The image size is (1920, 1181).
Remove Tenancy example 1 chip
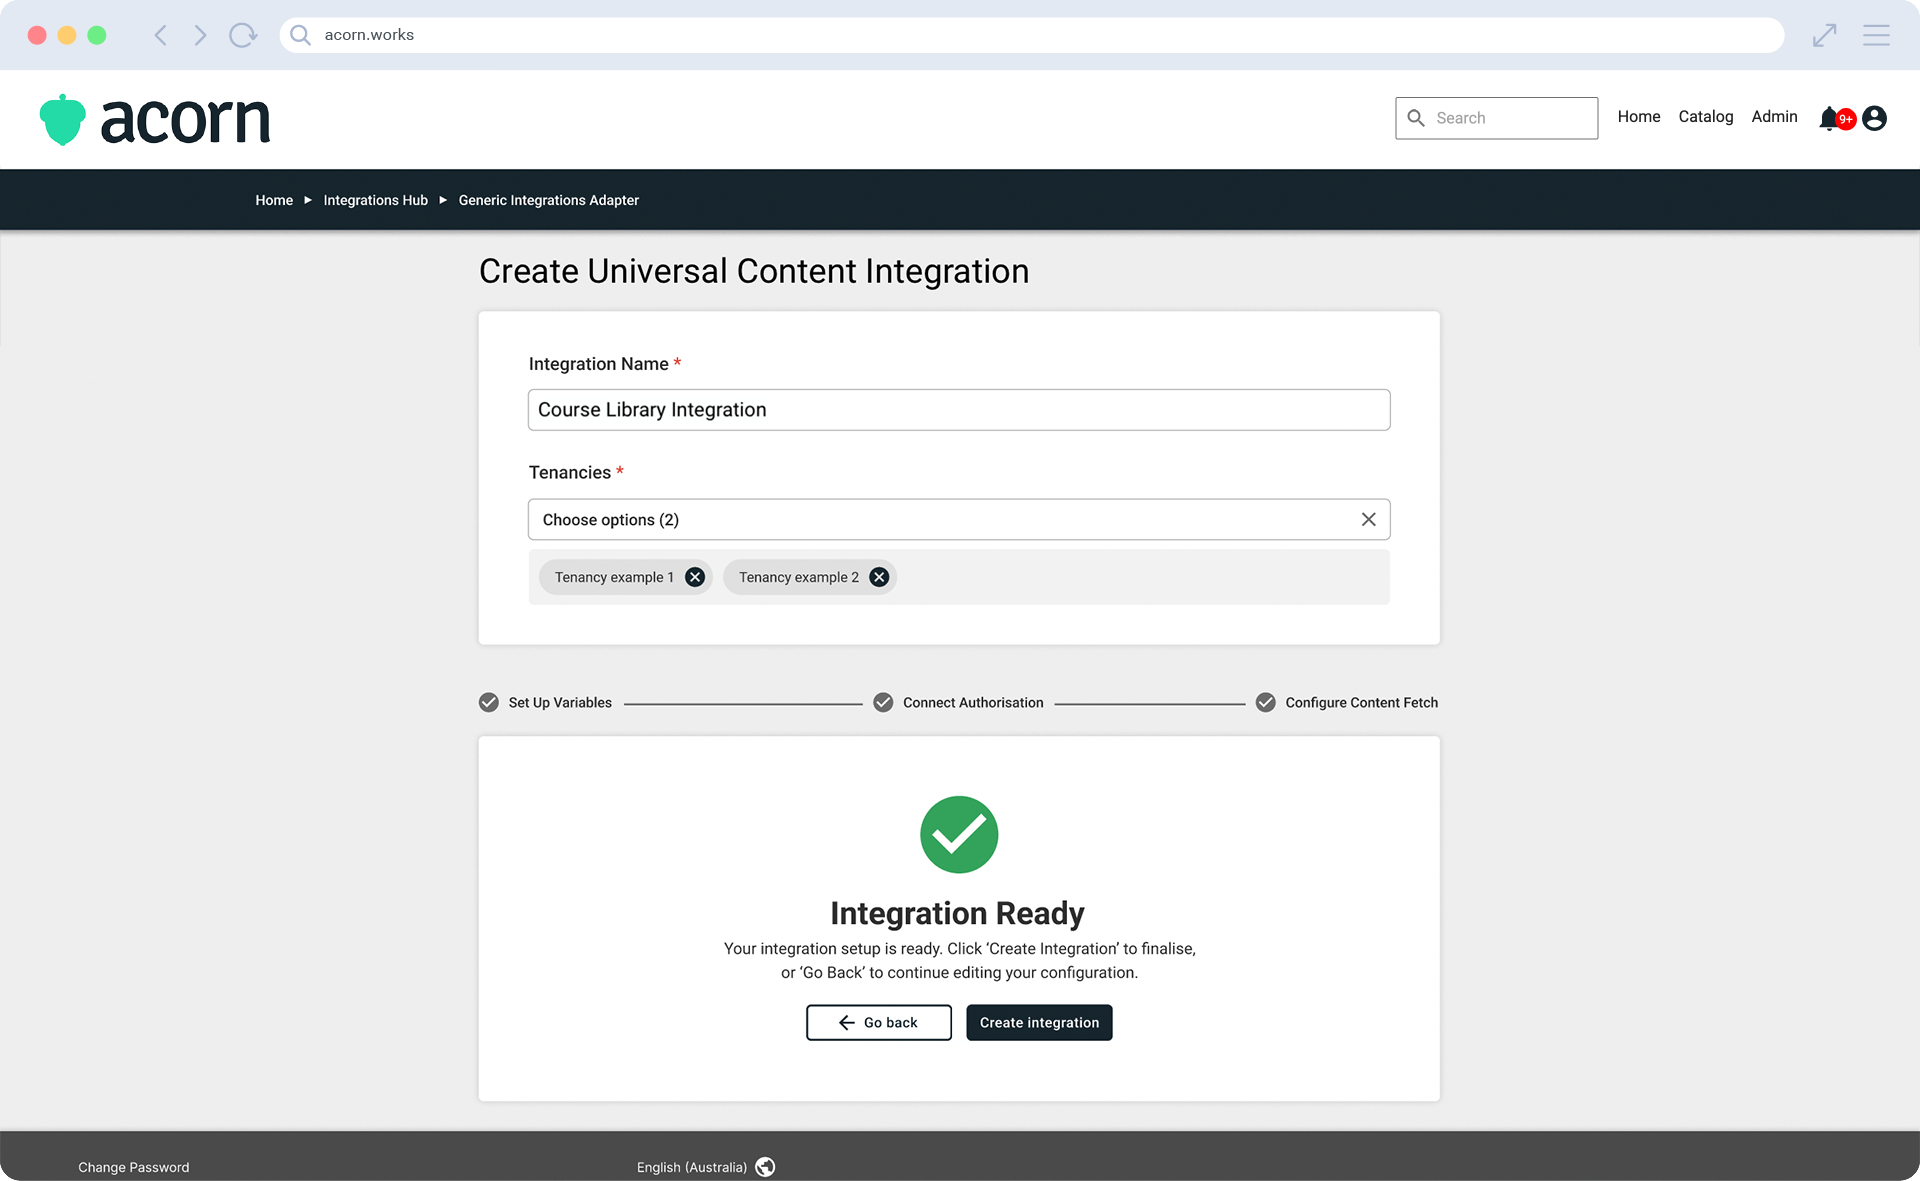tap(695, 577)
